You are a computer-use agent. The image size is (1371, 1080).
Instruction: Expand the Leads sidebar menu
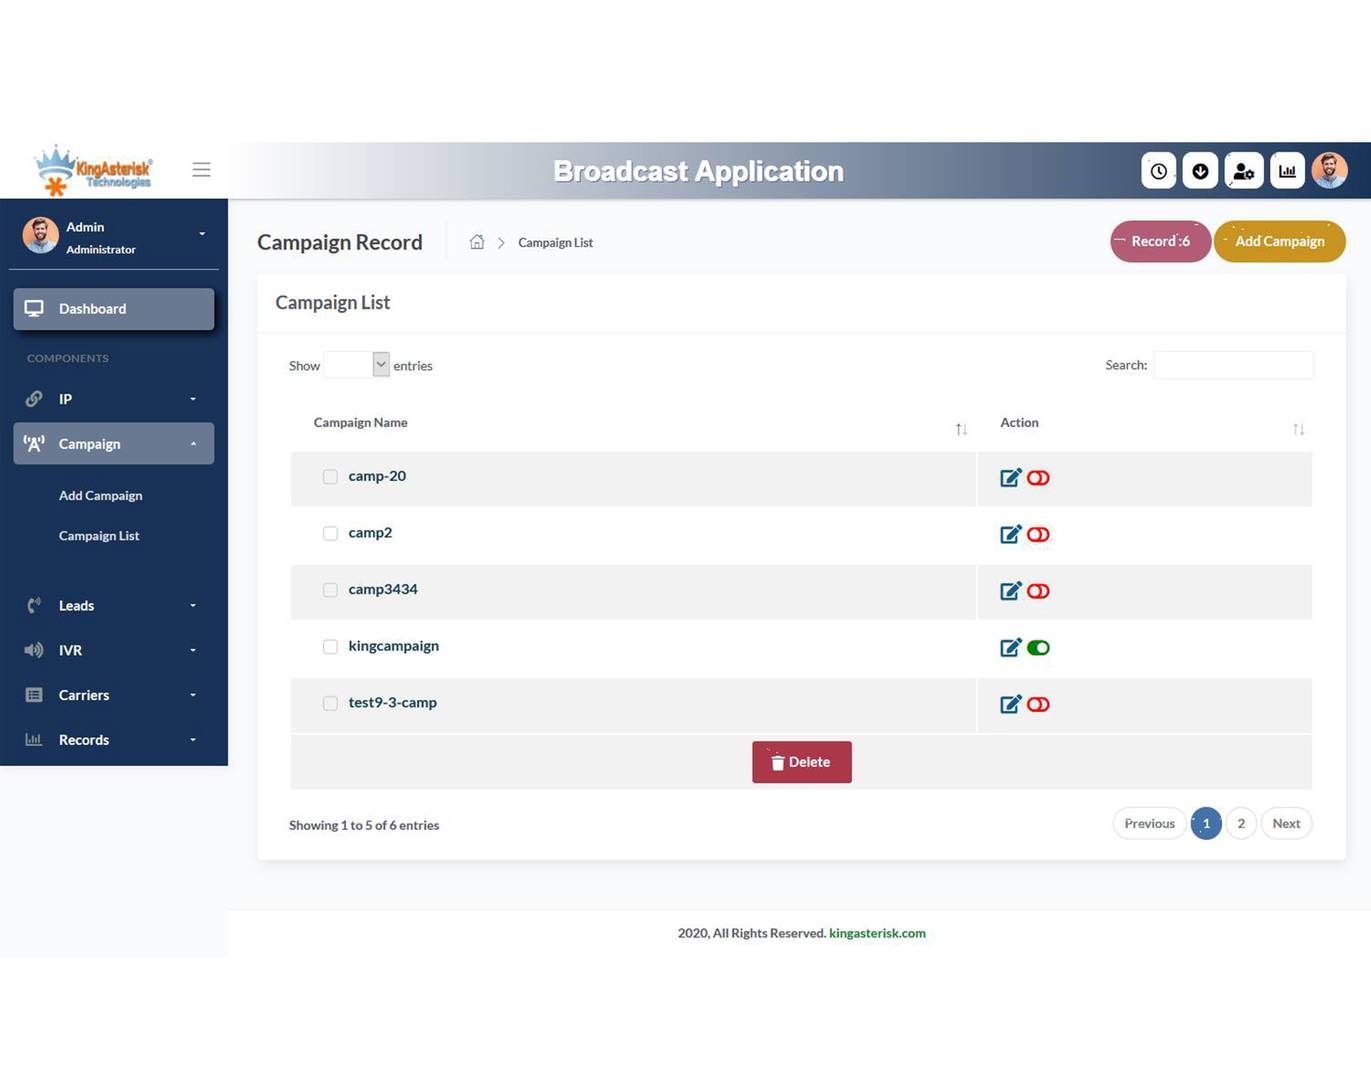(113, 606)
